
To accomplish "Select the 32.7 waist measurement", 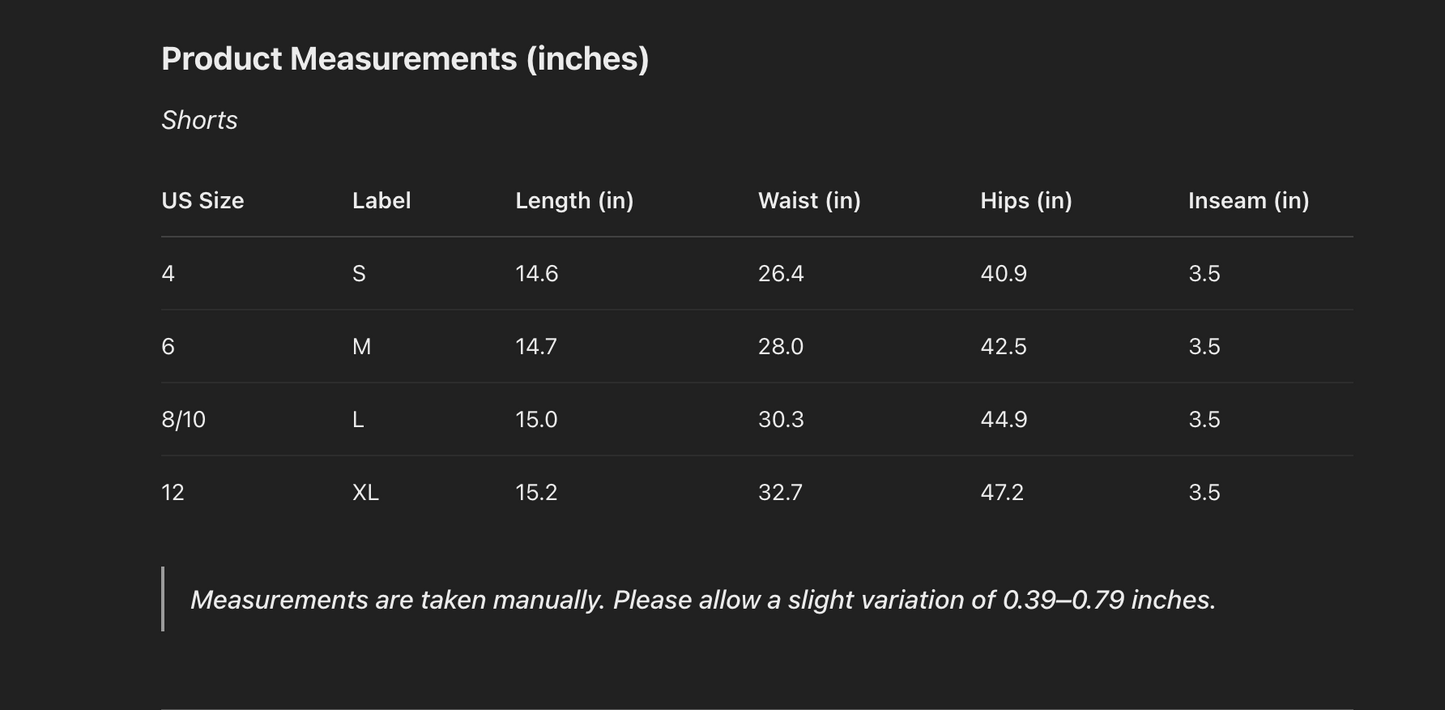I will tap(780, 492).
